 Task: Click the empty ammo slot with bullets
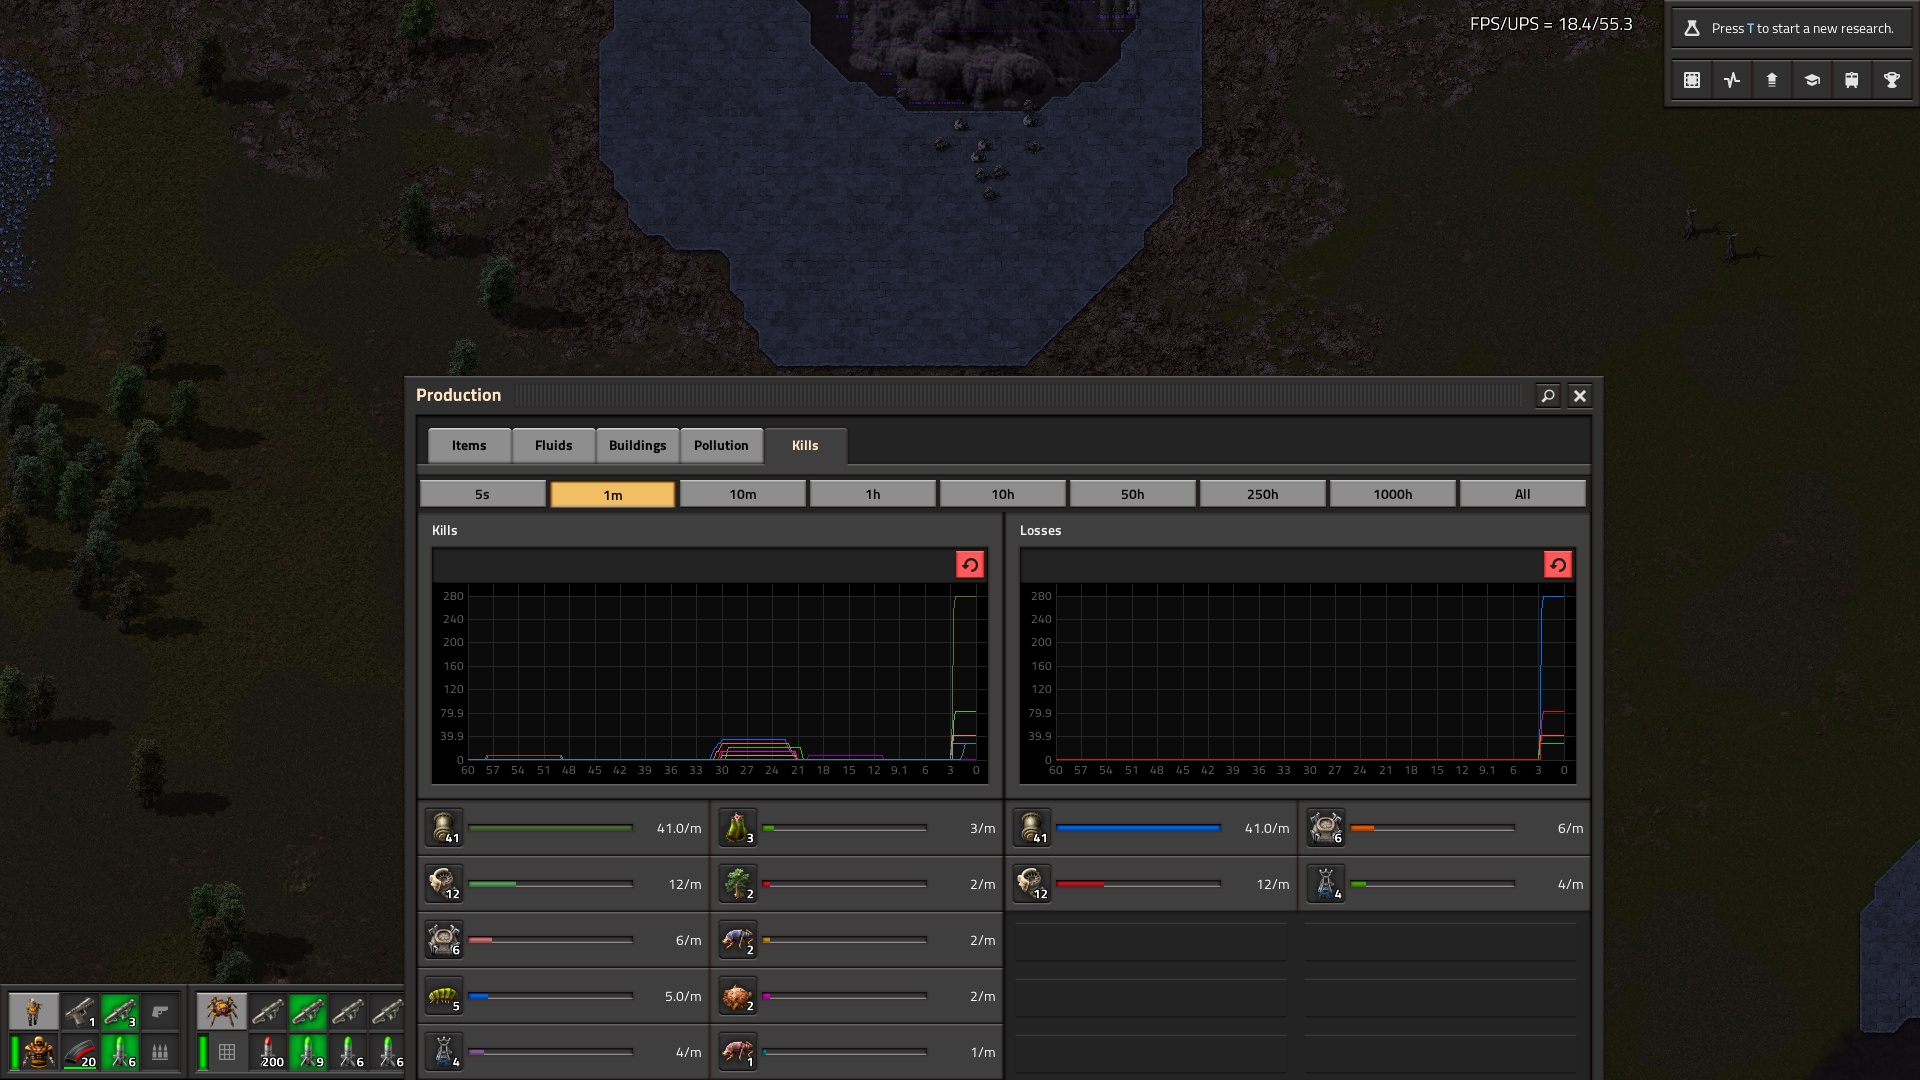(160, 1052)
